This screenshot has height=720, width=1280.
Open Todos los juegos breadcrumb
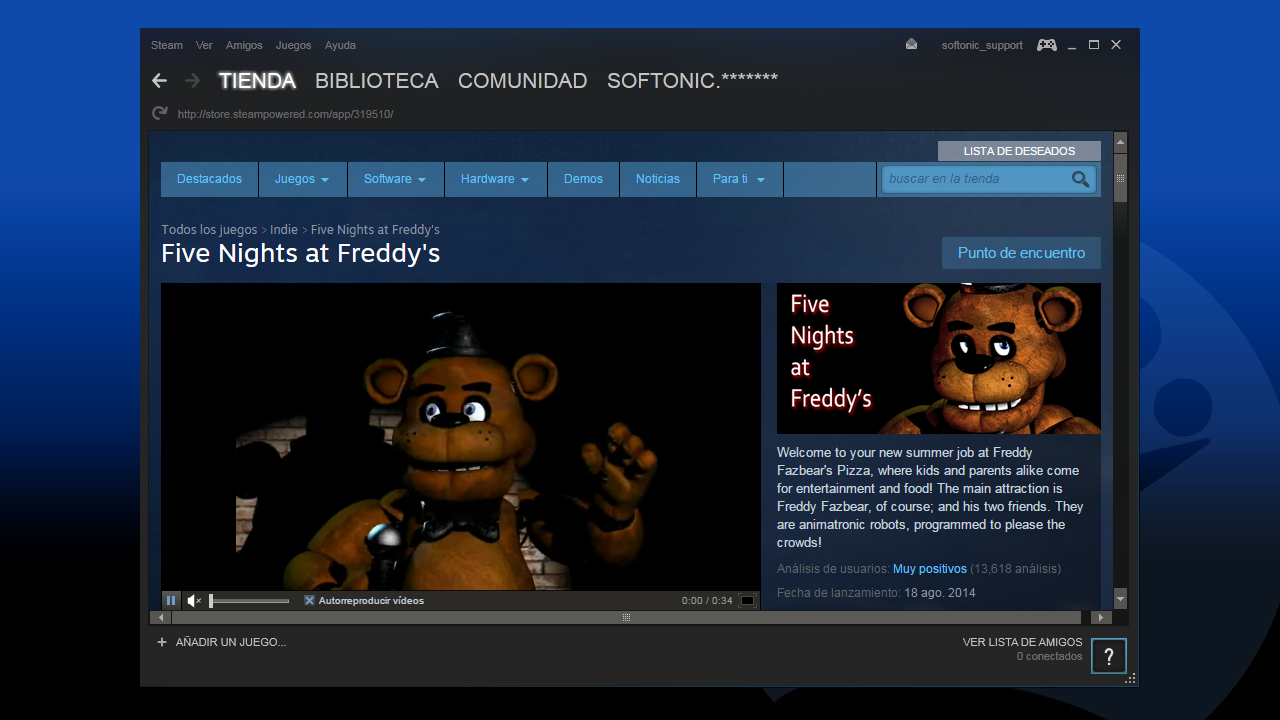209,230
